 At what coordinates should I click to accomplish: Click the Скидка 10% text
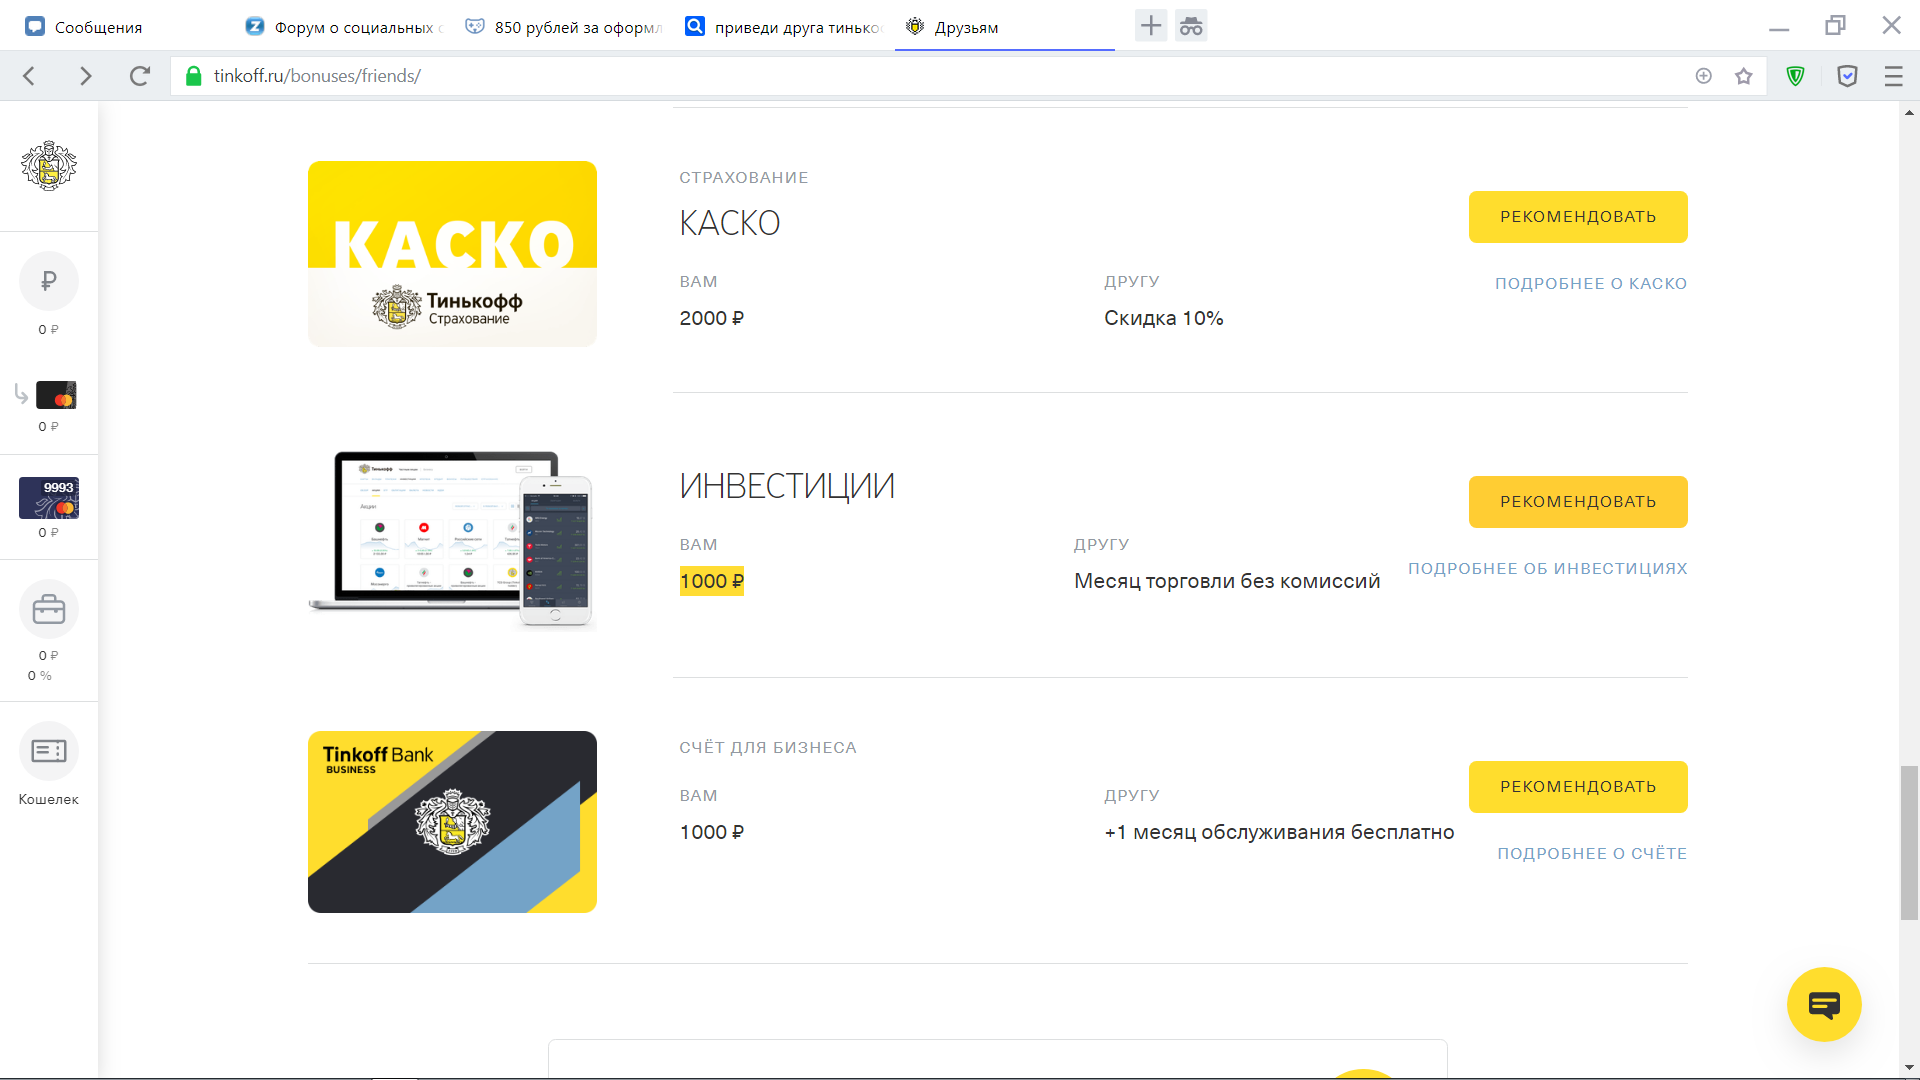1164,318
